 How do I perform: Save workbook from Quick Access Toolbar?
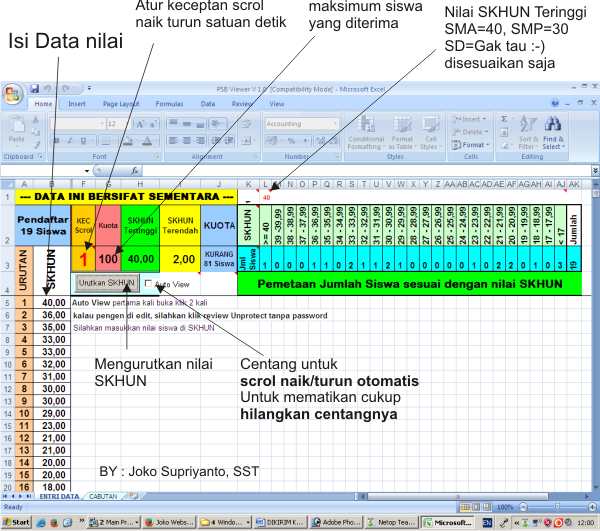click(34, 88)
